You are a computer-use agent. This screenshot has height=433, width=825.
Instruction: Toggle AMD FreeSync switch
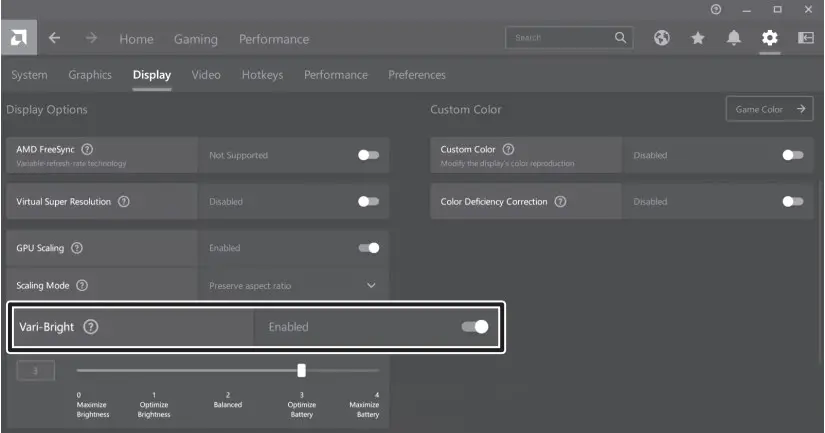point(368,155)
